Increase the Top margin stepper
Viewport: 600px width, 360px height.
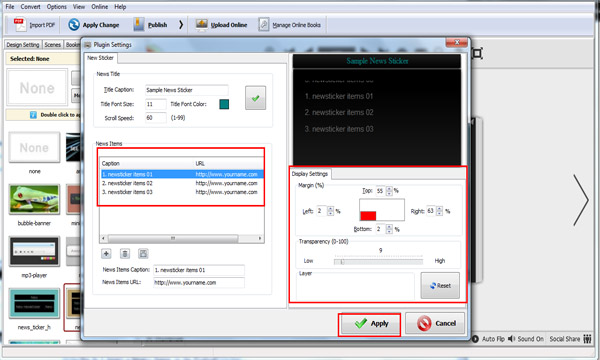coord(389,188)
